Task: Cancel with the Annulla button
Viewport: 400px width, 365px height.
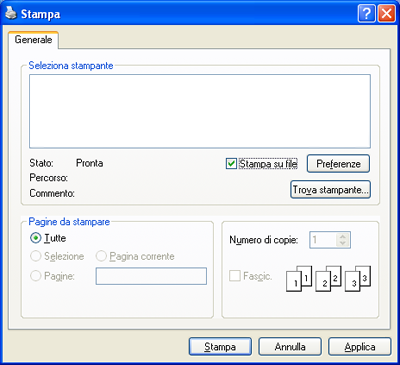Action: tap(290, 347)
